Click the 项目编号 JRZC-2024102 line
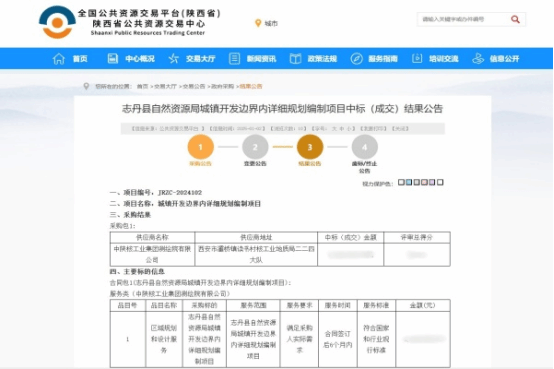 (156, 193)
